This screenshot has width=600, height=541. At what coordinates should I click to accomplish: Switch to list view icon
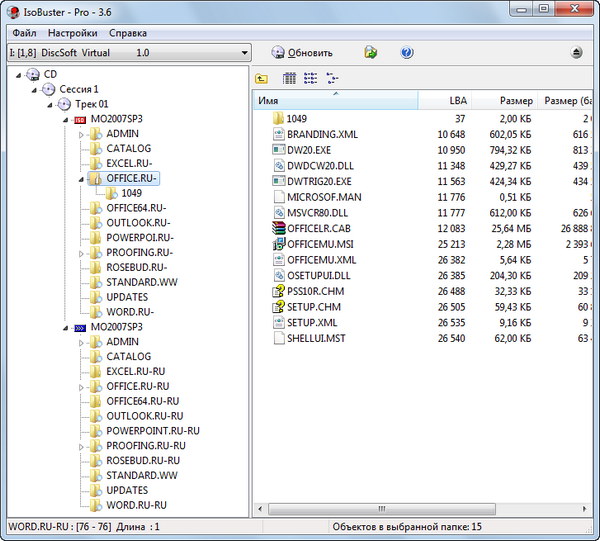(x=310, y=78)
